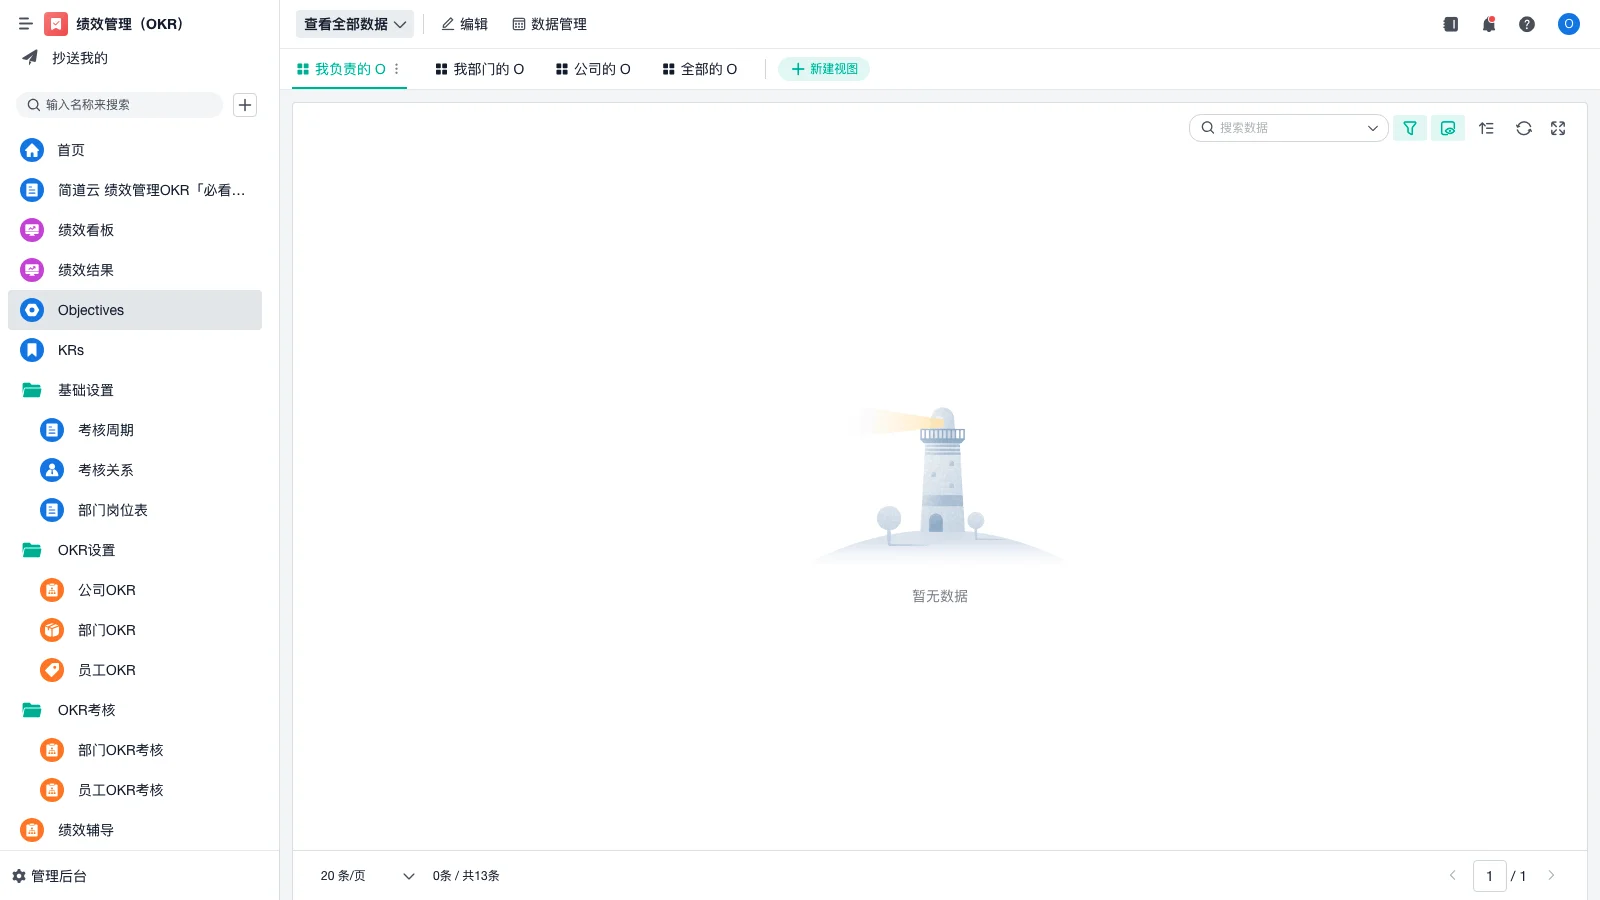
Task: Click the address book icon in top bar
Action: [1450, 24]
